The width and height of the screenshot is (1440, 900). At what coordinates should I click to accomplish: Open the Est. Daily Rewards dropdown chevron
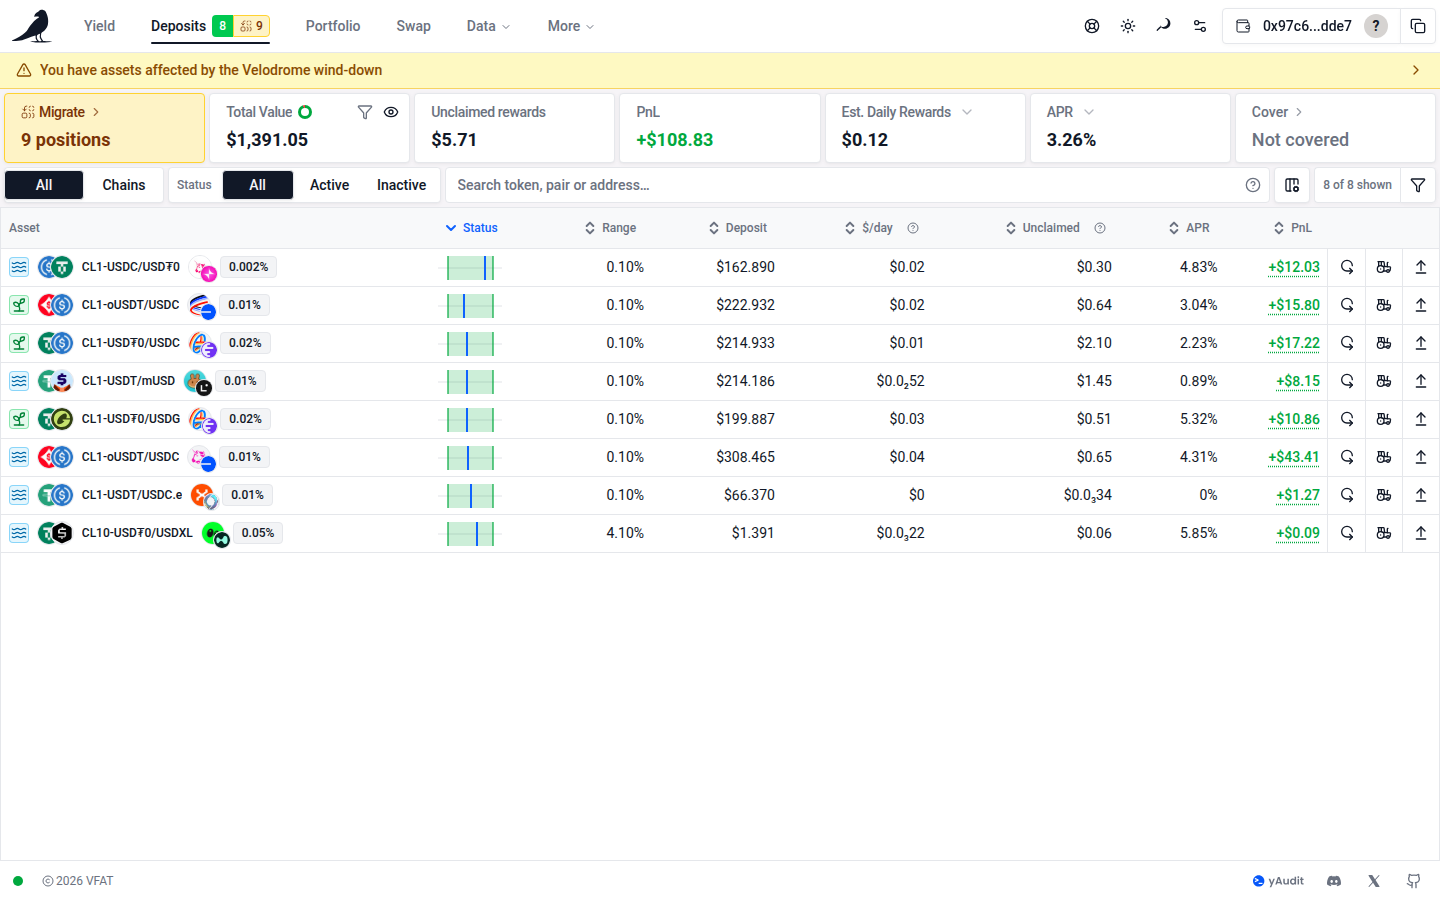click(967, 112)
